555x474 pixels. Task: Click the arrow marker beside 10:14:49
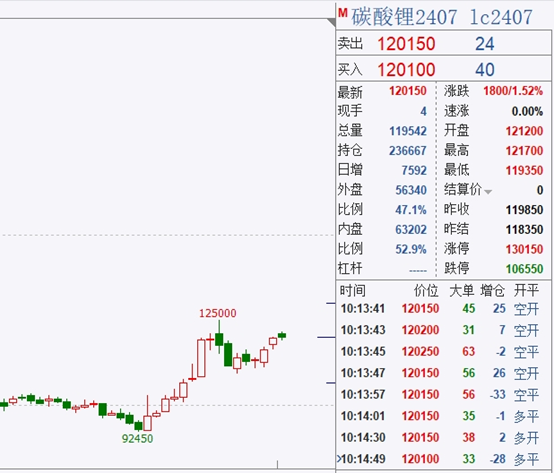point(339,459)
